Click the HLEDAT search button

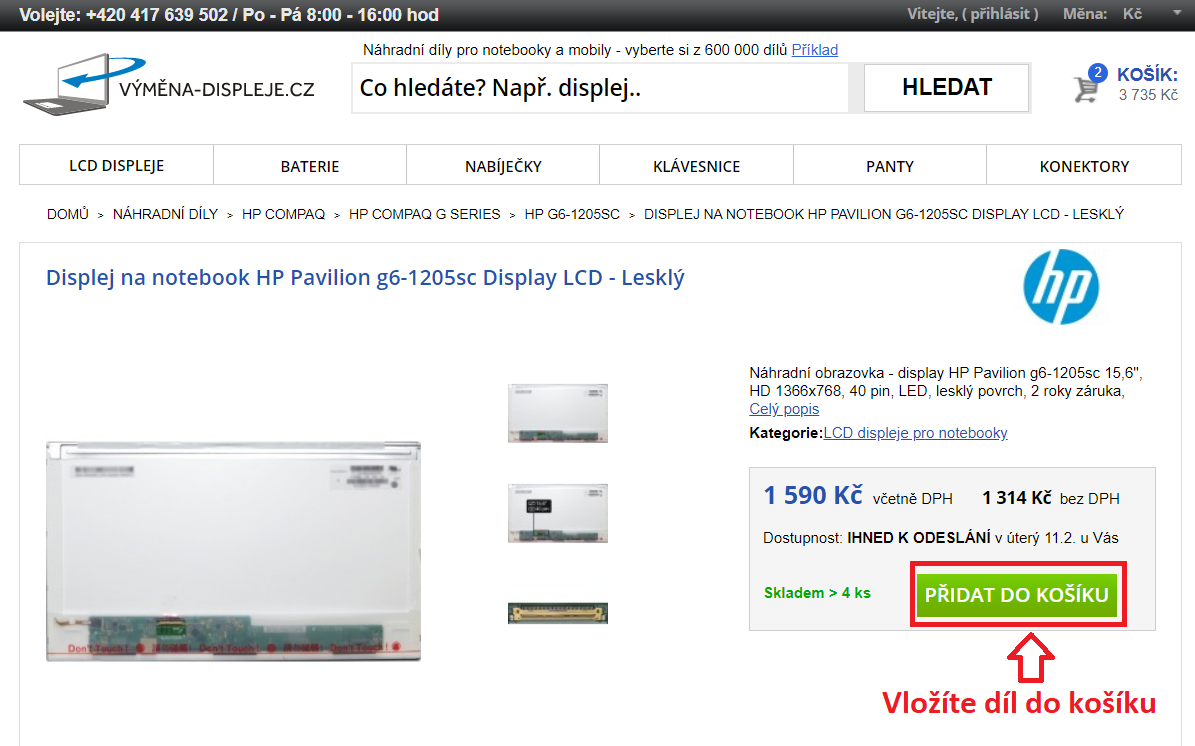click(x=947, y=88)
